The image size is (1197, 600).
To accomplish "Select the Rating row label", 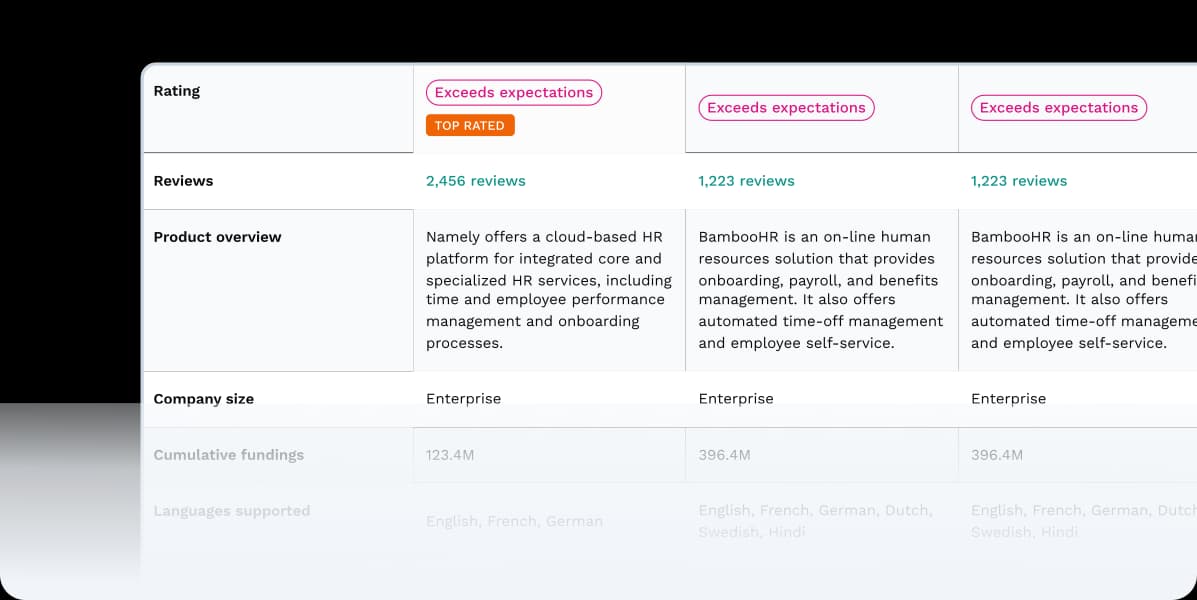I will click(177, 91).
